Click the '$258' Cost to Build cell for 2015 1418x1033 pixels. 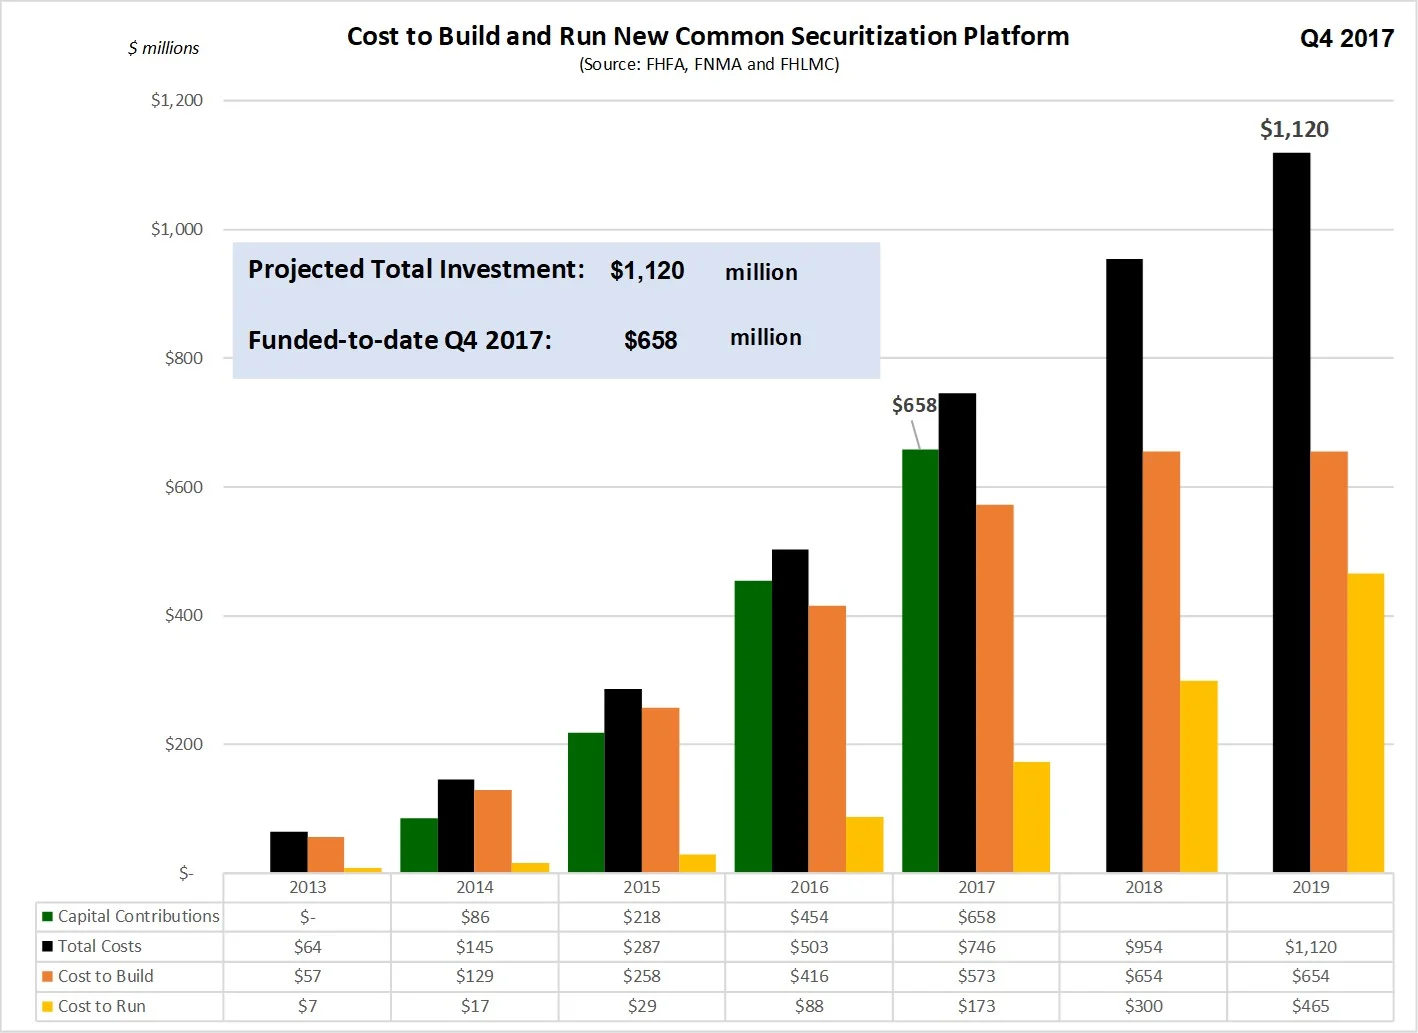click(641, 977)
